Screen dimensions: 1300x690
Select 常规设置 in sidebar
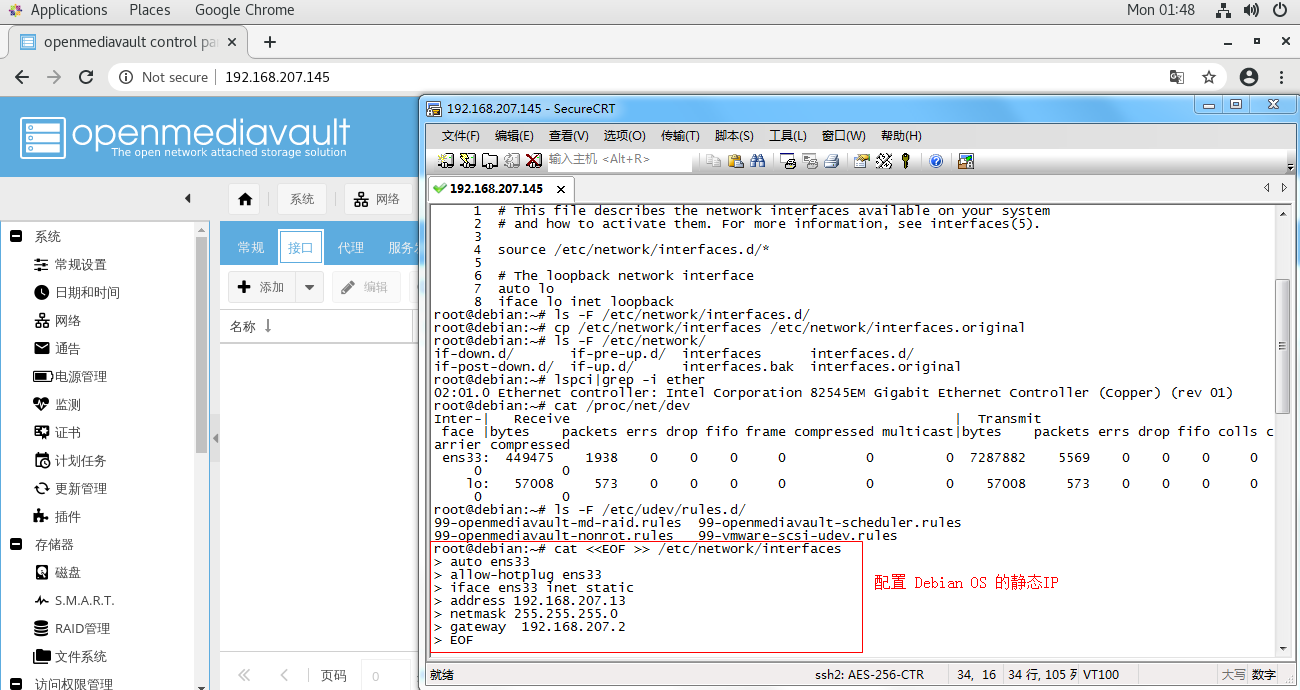[80, 264]
